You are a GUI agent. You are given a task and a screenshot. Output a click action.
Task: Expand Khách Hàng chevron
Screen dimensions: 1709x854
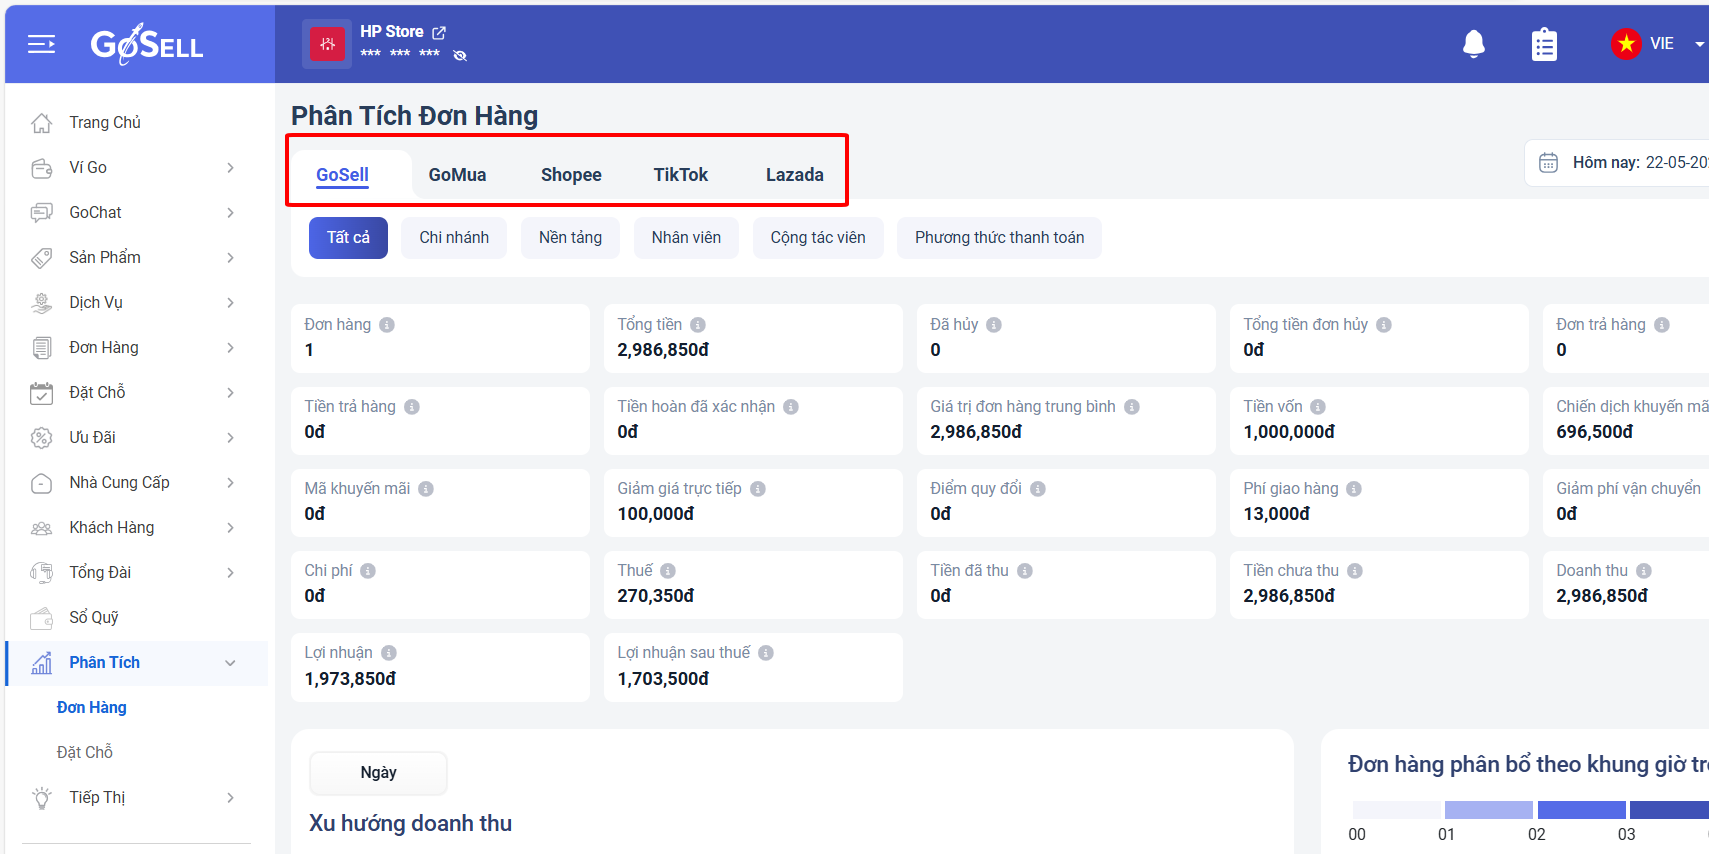coord(230,528)
